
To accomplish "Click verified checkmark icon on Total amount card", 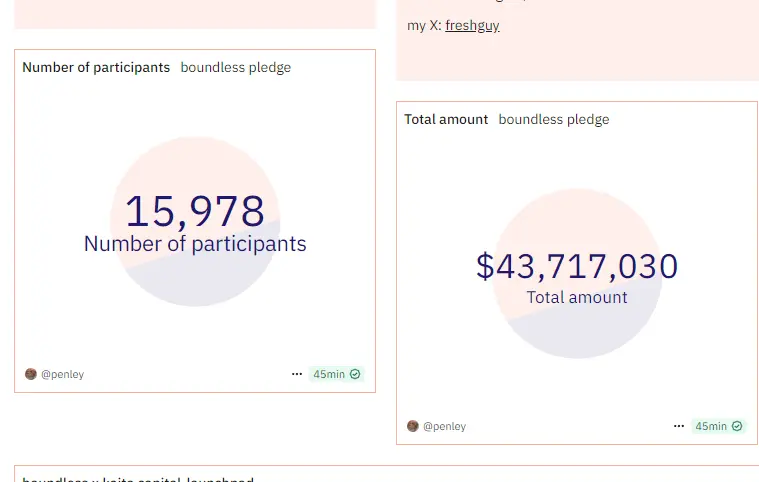I will coord(737,426).
